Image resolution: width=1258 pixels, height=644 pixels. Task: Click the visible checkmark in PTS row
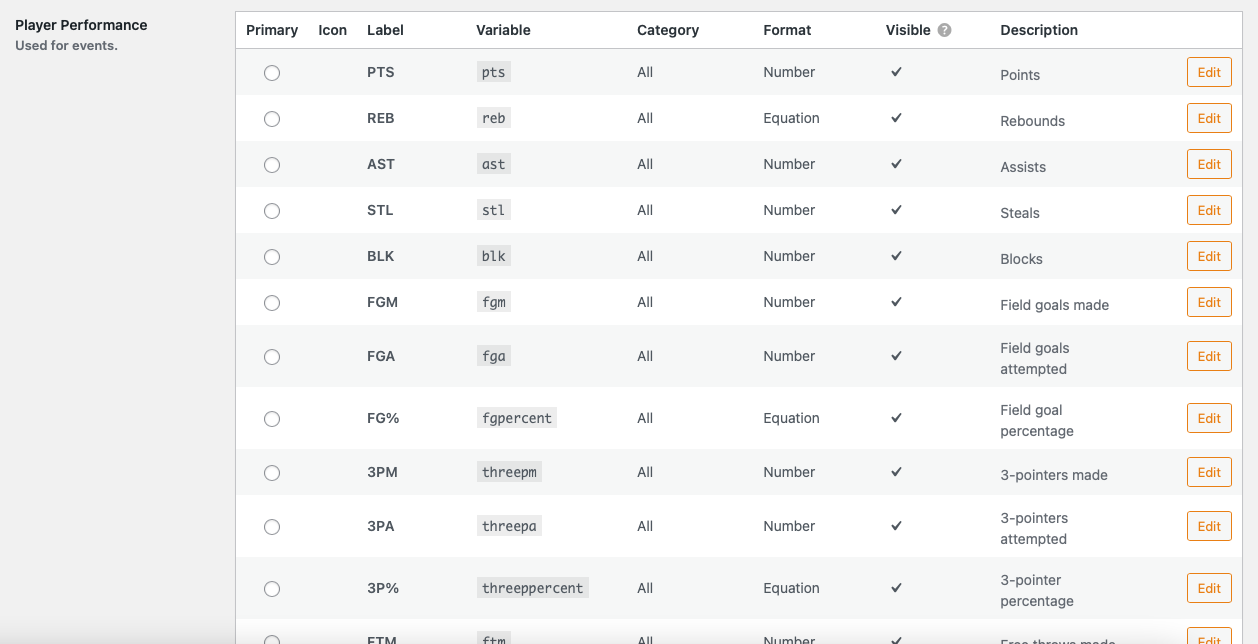pos(896,72)
